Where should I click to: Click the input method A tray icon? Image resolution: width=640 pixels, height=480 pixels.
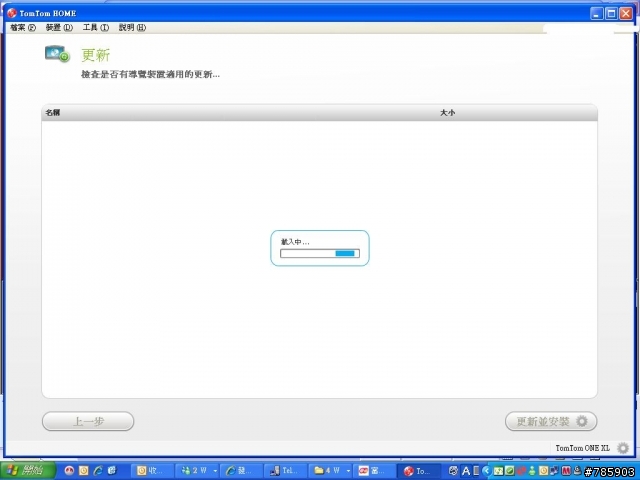coord(466,471)
